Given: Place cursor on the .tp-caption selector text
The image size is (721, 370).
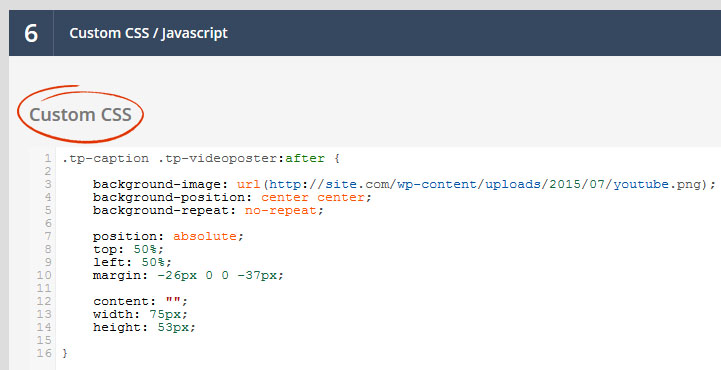Looking at the screenshot, I should [106, 159].
